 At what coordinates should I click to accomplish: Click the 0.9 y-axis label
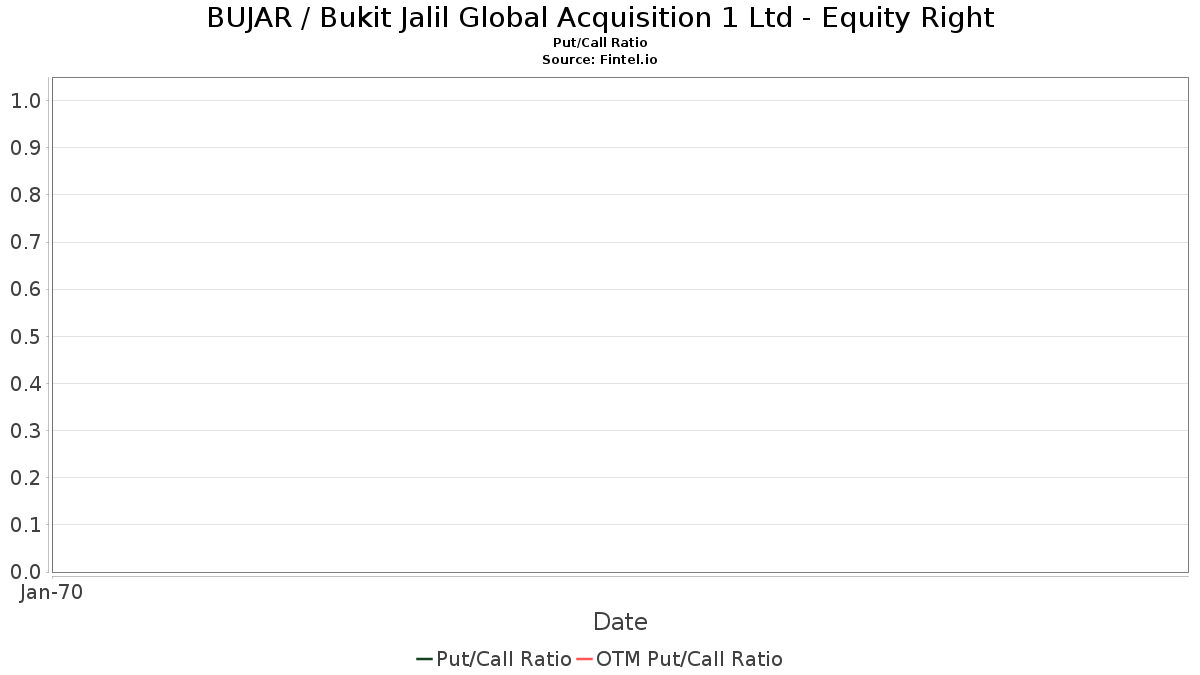[x=25, y=147]
